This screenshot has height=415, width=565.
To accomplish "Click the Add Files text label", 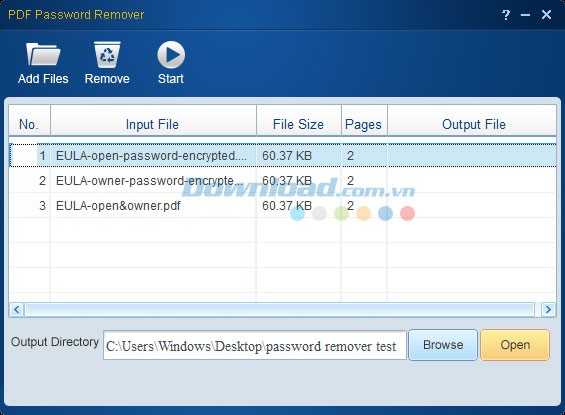I will (x=43, y=79).
